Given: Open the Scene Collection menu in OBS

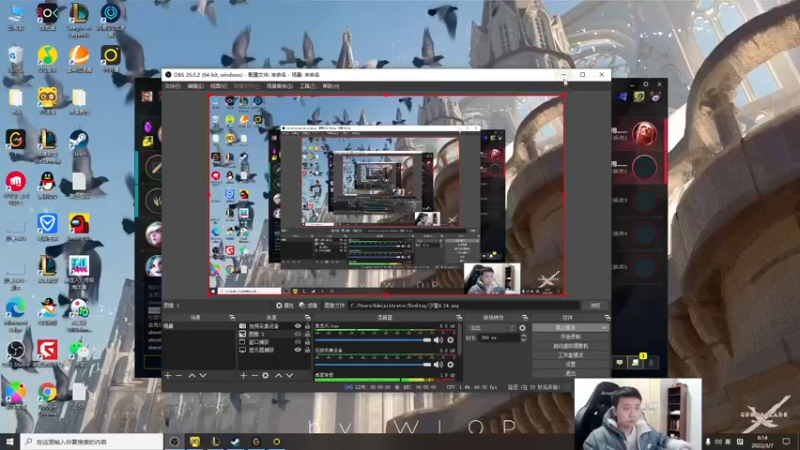Looking at the screenshot, I should pyautogui.click(x=280, y=86).
